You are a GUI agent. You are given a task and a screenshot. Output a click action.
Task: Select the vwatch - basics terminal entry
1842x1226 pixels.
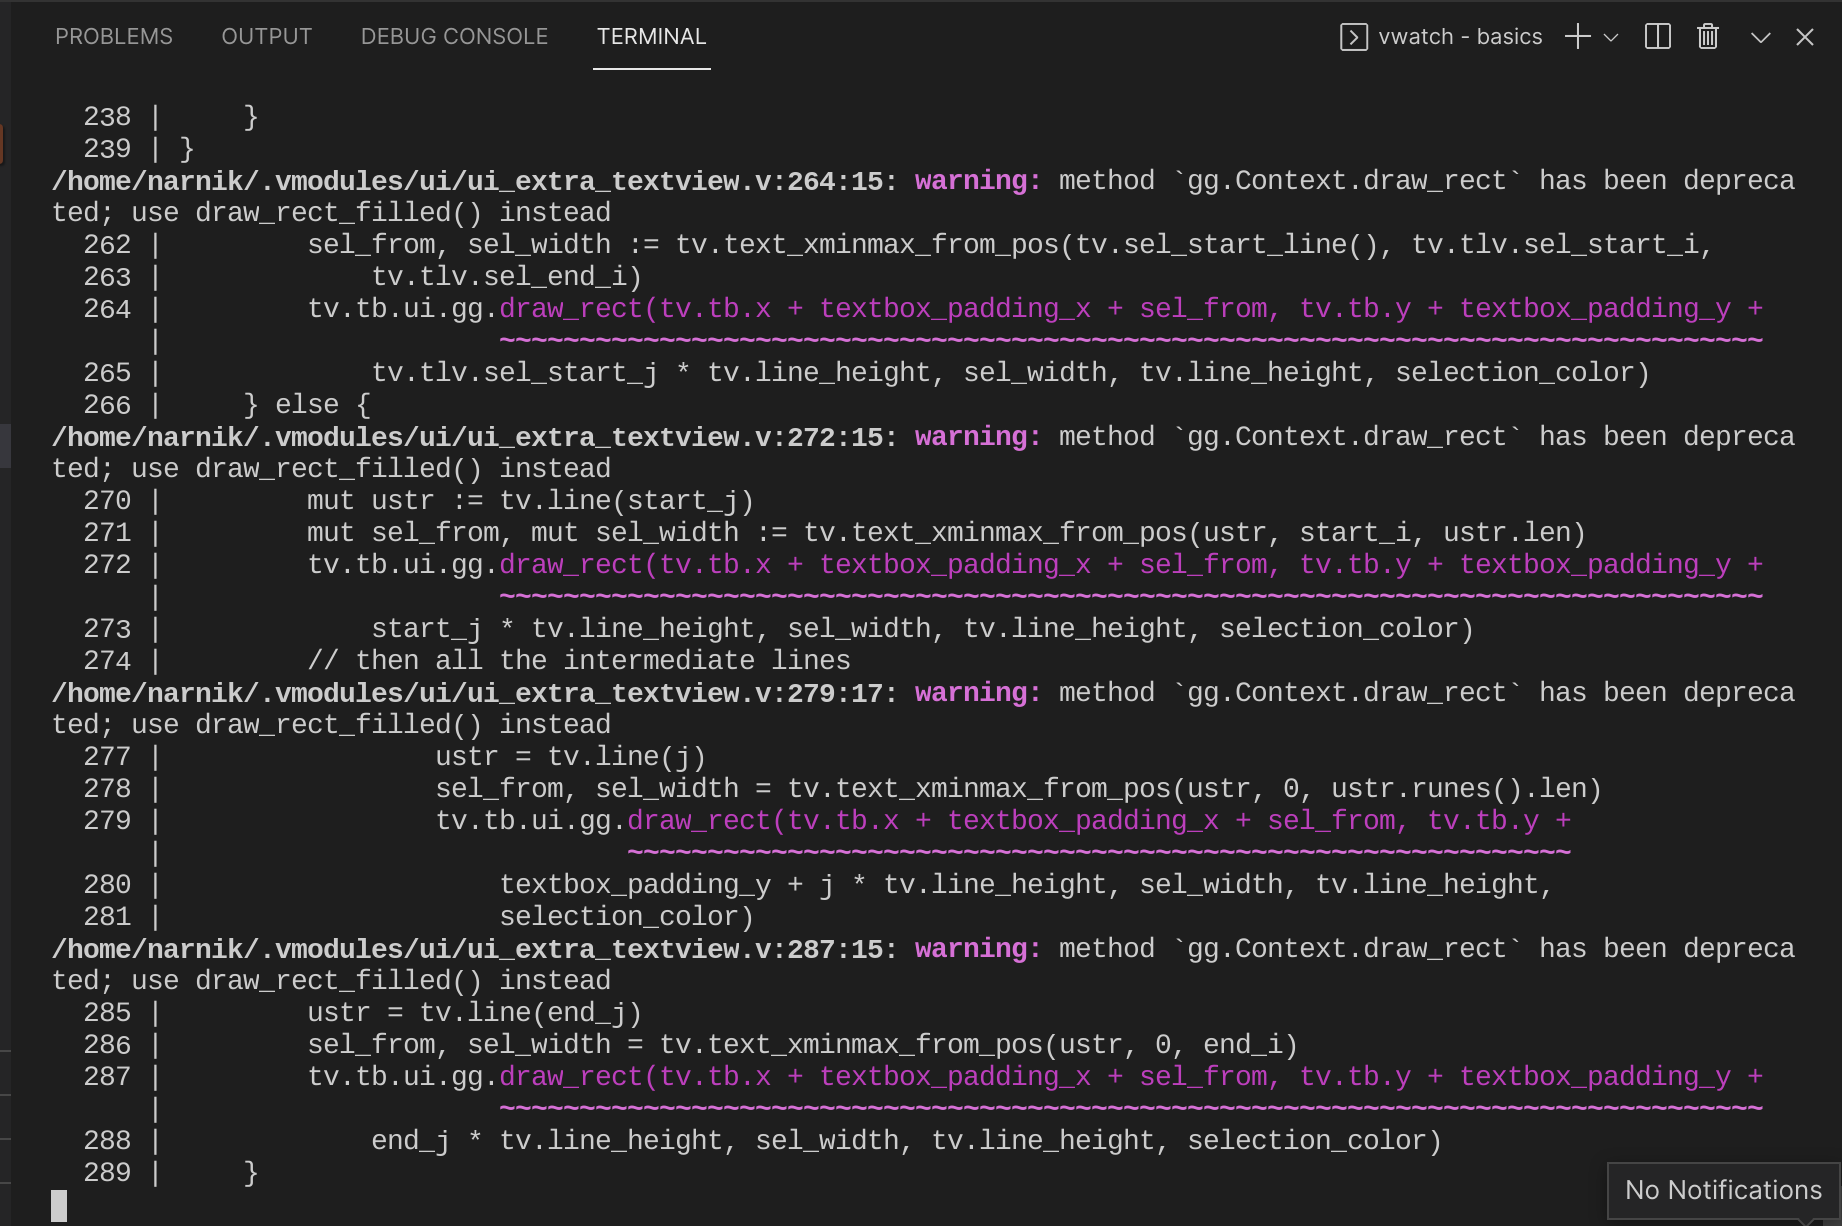coord(1460,36)
